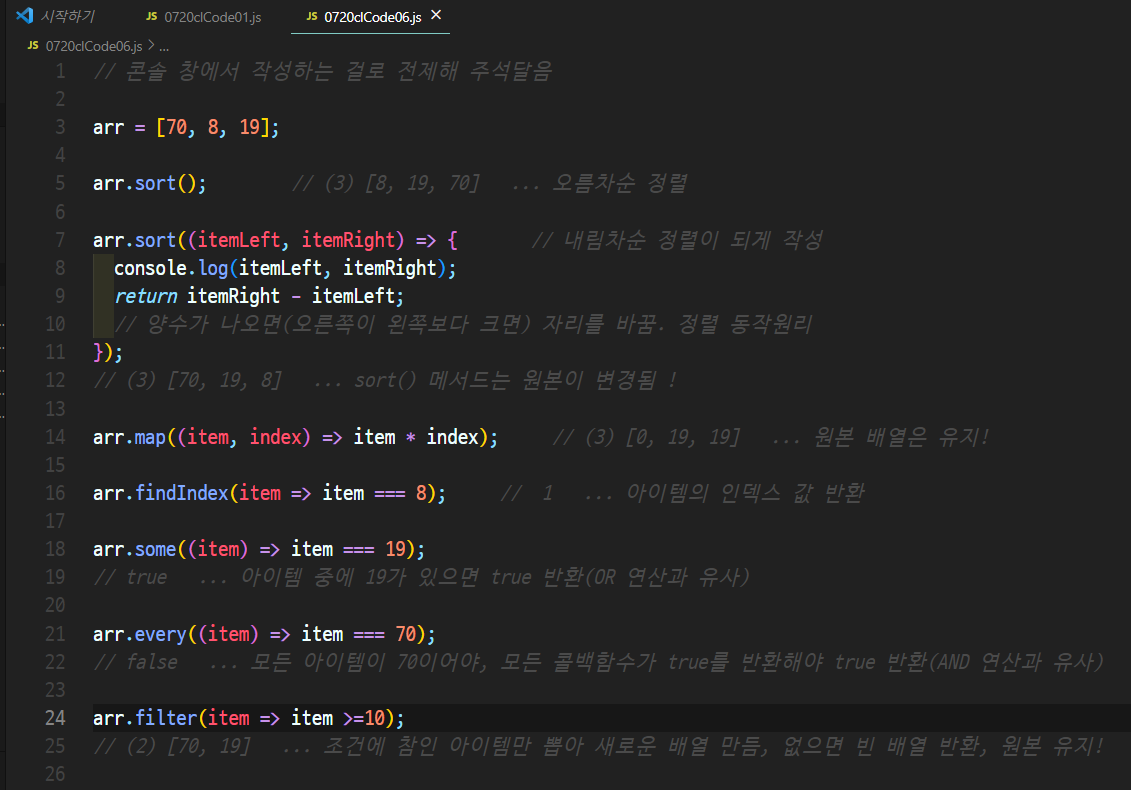1131x790 pixels.
Task: Click the 'arr.findIndex(item => item === 8);' line
Action: pos(269,493)
